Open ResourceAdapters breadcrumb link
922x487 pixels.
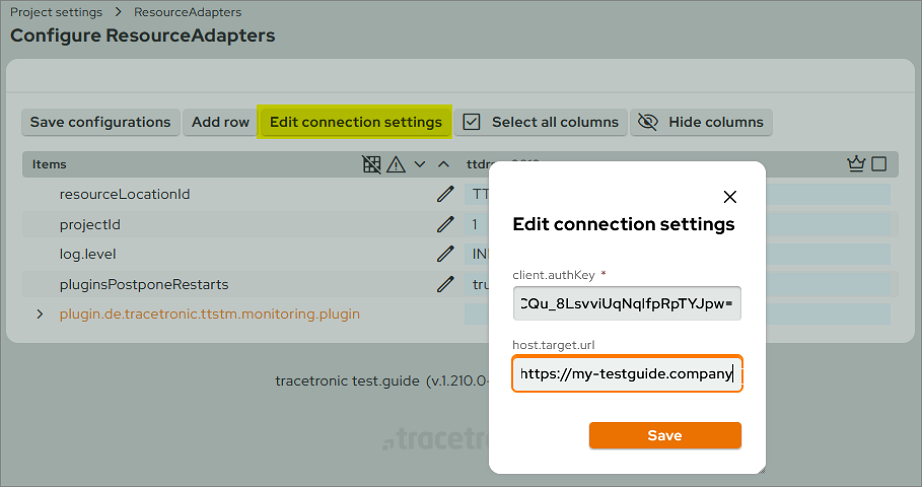coord(188,12)
